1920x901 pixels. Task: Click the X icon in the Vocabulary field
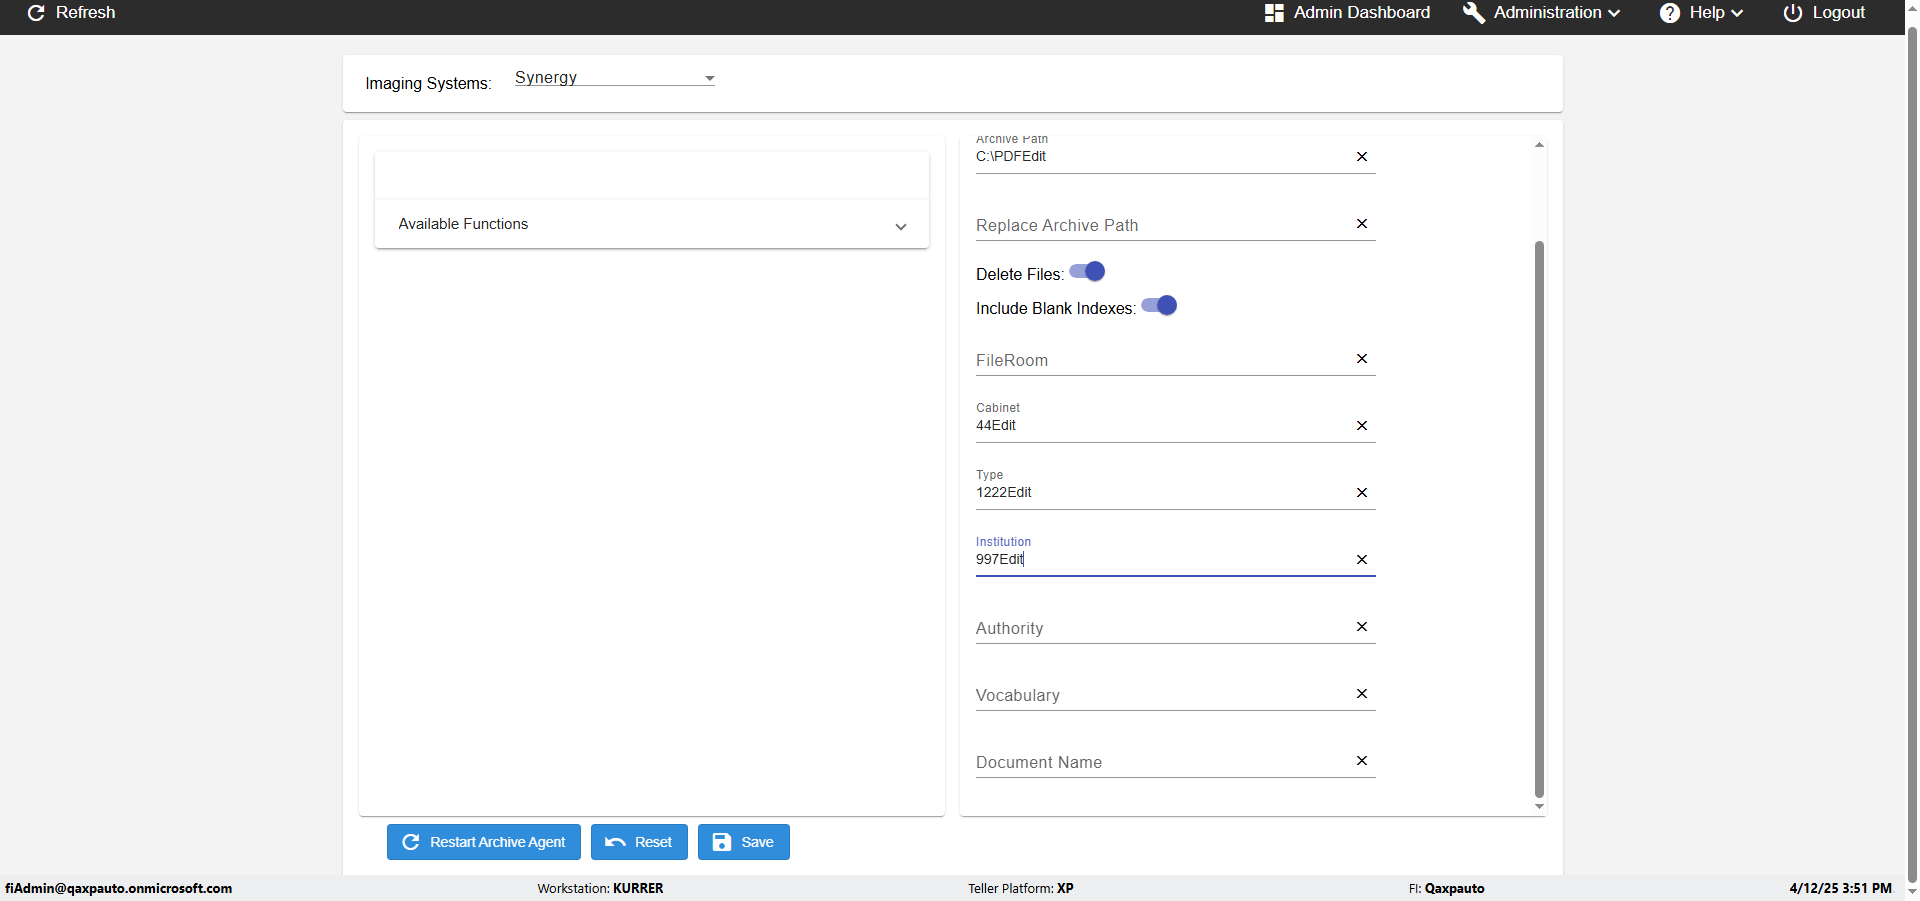tap(1361, 694)
